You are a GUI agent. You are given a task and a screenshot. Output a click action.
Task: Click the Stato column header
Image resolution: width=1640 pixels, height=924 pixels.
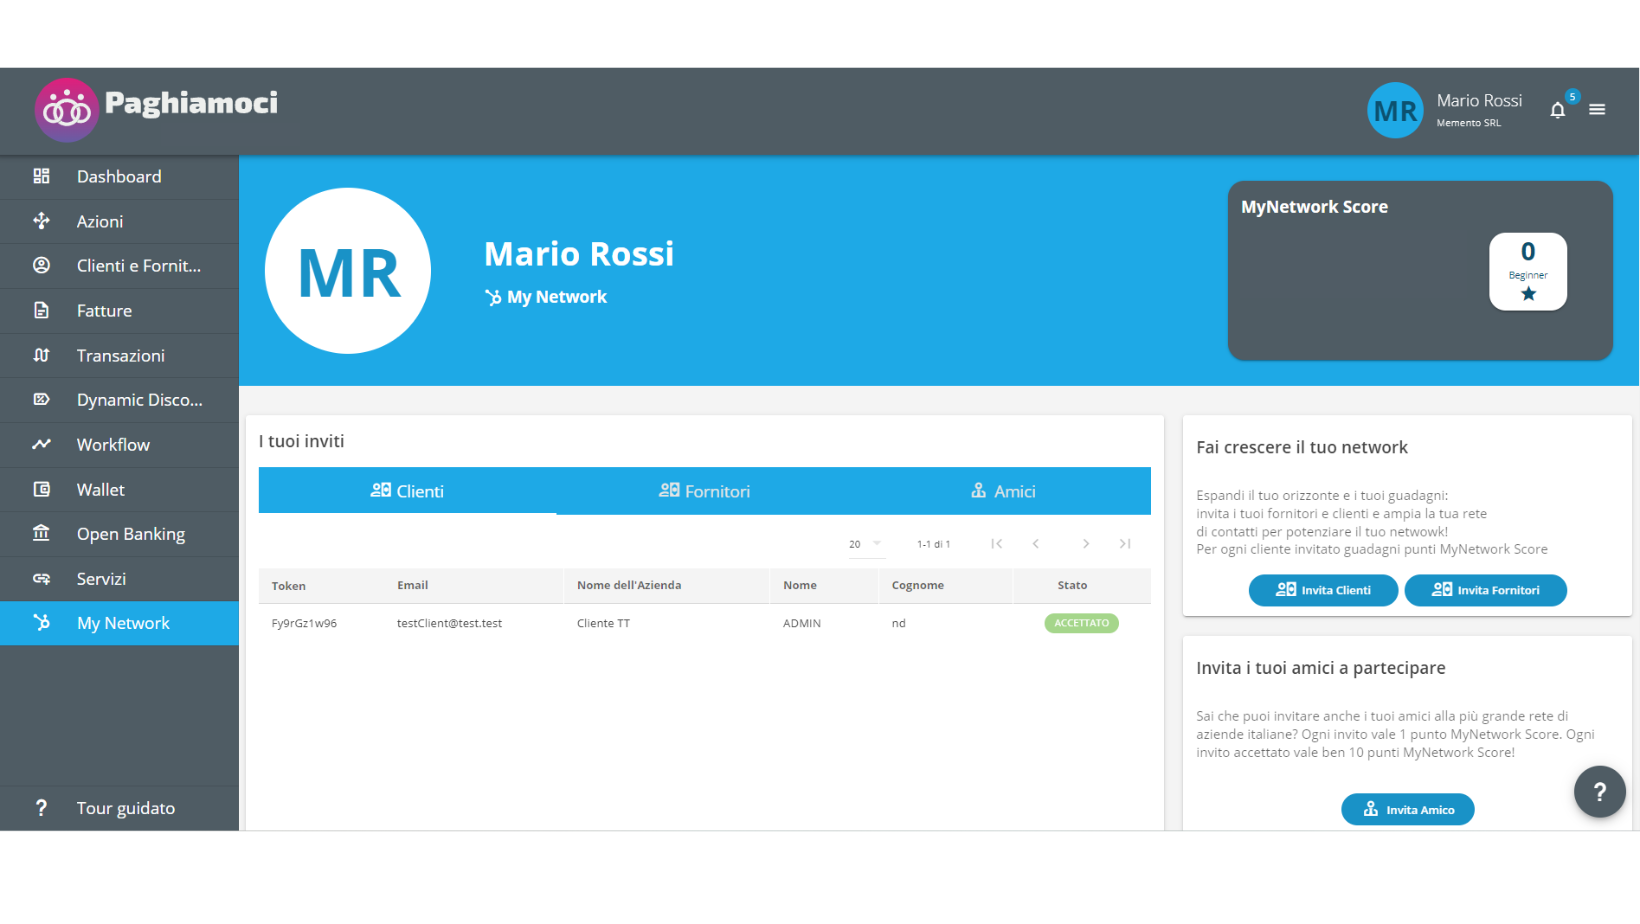[x=1072, y=586]
